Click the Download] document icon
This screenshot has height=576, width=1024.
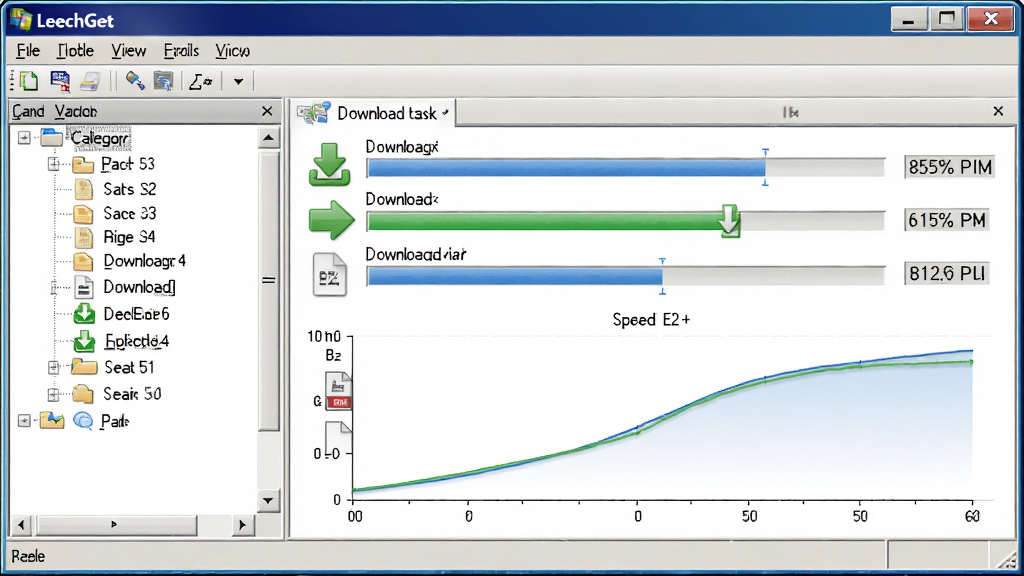[x=84, y=287]
